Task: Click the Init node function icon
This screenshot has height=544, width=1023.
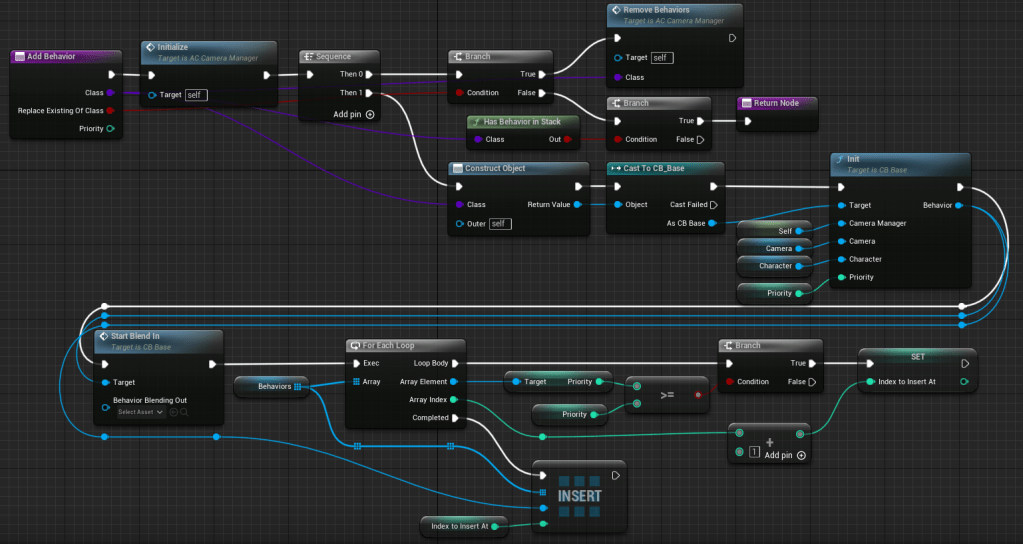Action: 839,159
